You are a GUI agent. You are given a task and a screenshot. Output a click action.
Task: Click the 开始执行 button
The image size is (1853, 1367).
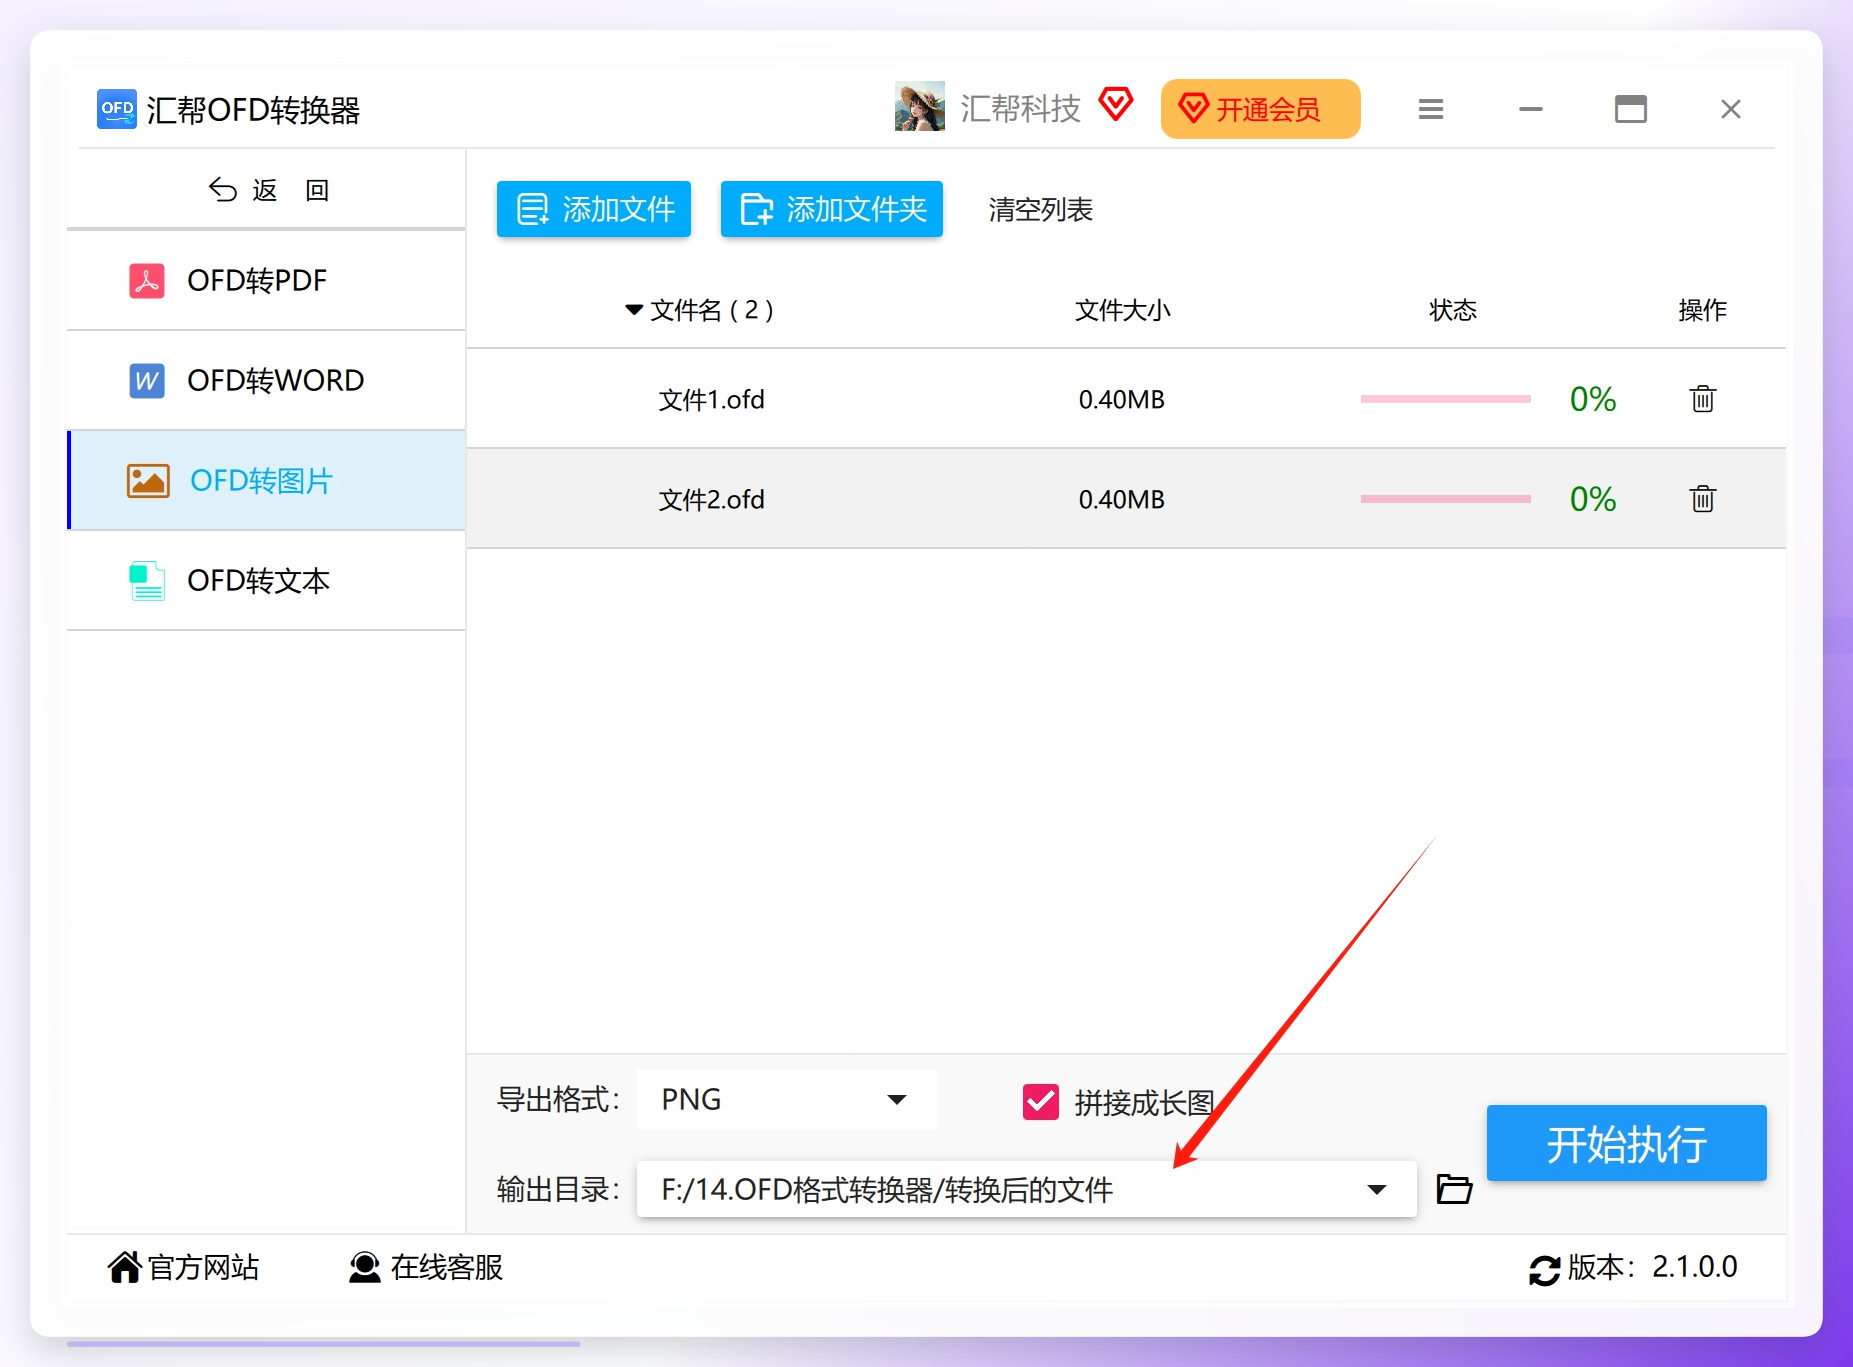pos(1627,1143)
